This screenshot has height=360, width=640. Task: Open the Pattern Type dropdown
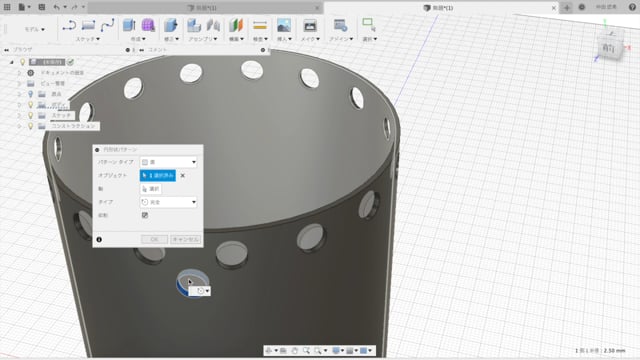168,162
